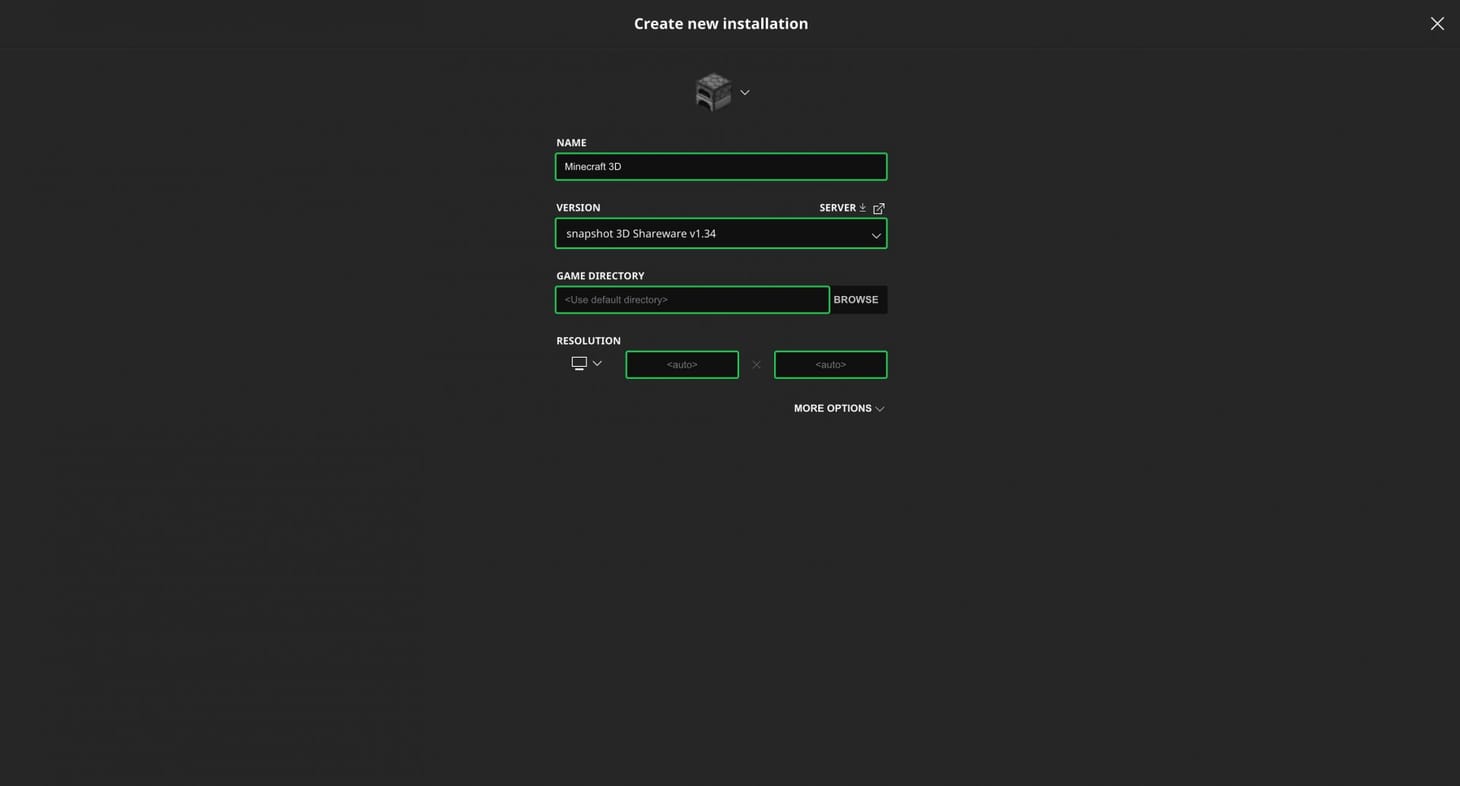The height and width of the screenshot is (786, 1460).
Task: Click the grass block thumbnail above the form
Action: click(x=711, y=90)
